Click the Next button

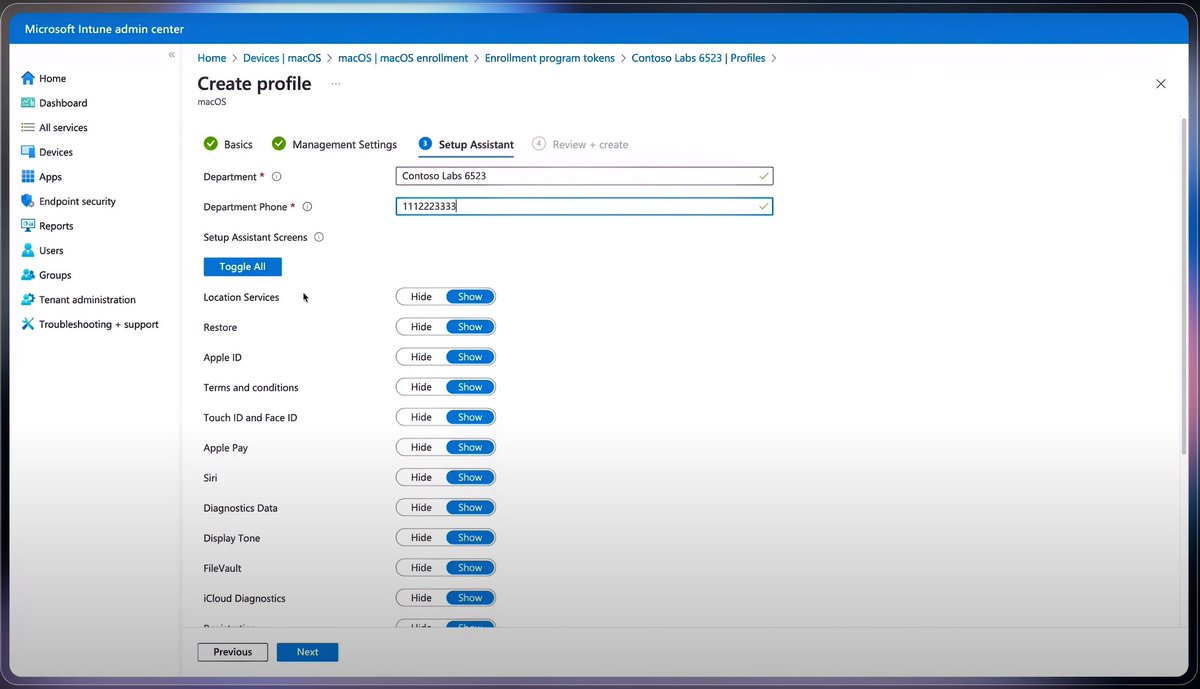coord(308,652)
